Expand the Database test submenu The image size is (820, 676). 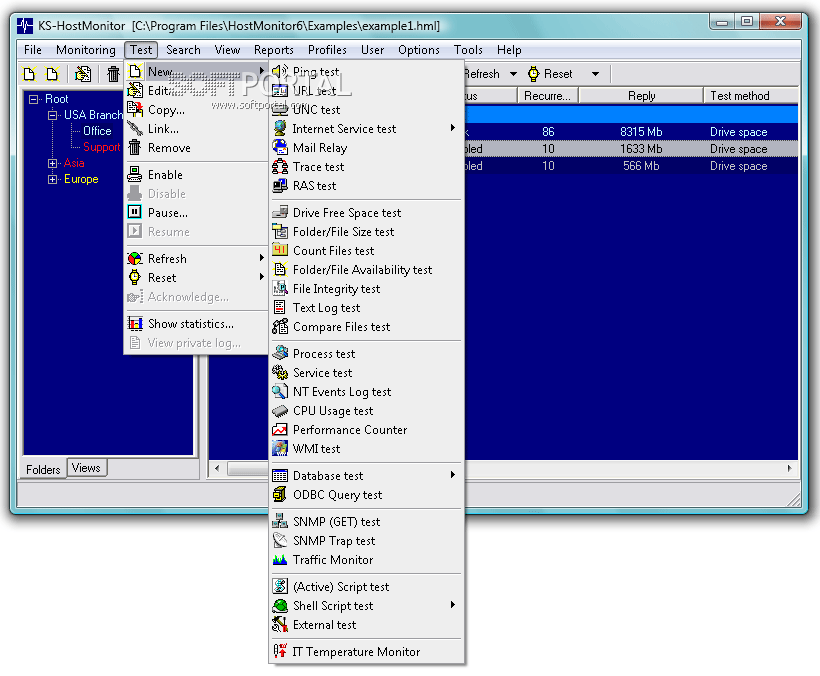(x=453, y=475)
